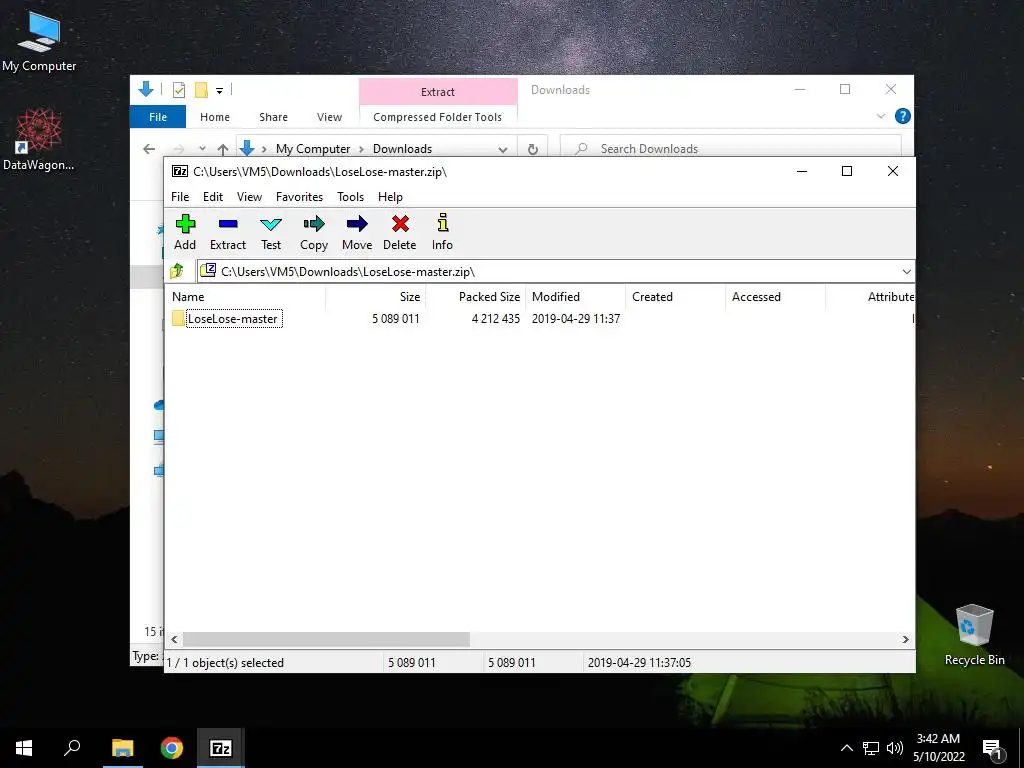Click the LoseLose-master folder icon
Screen dimensions: 1024x768
coord(178,319)
